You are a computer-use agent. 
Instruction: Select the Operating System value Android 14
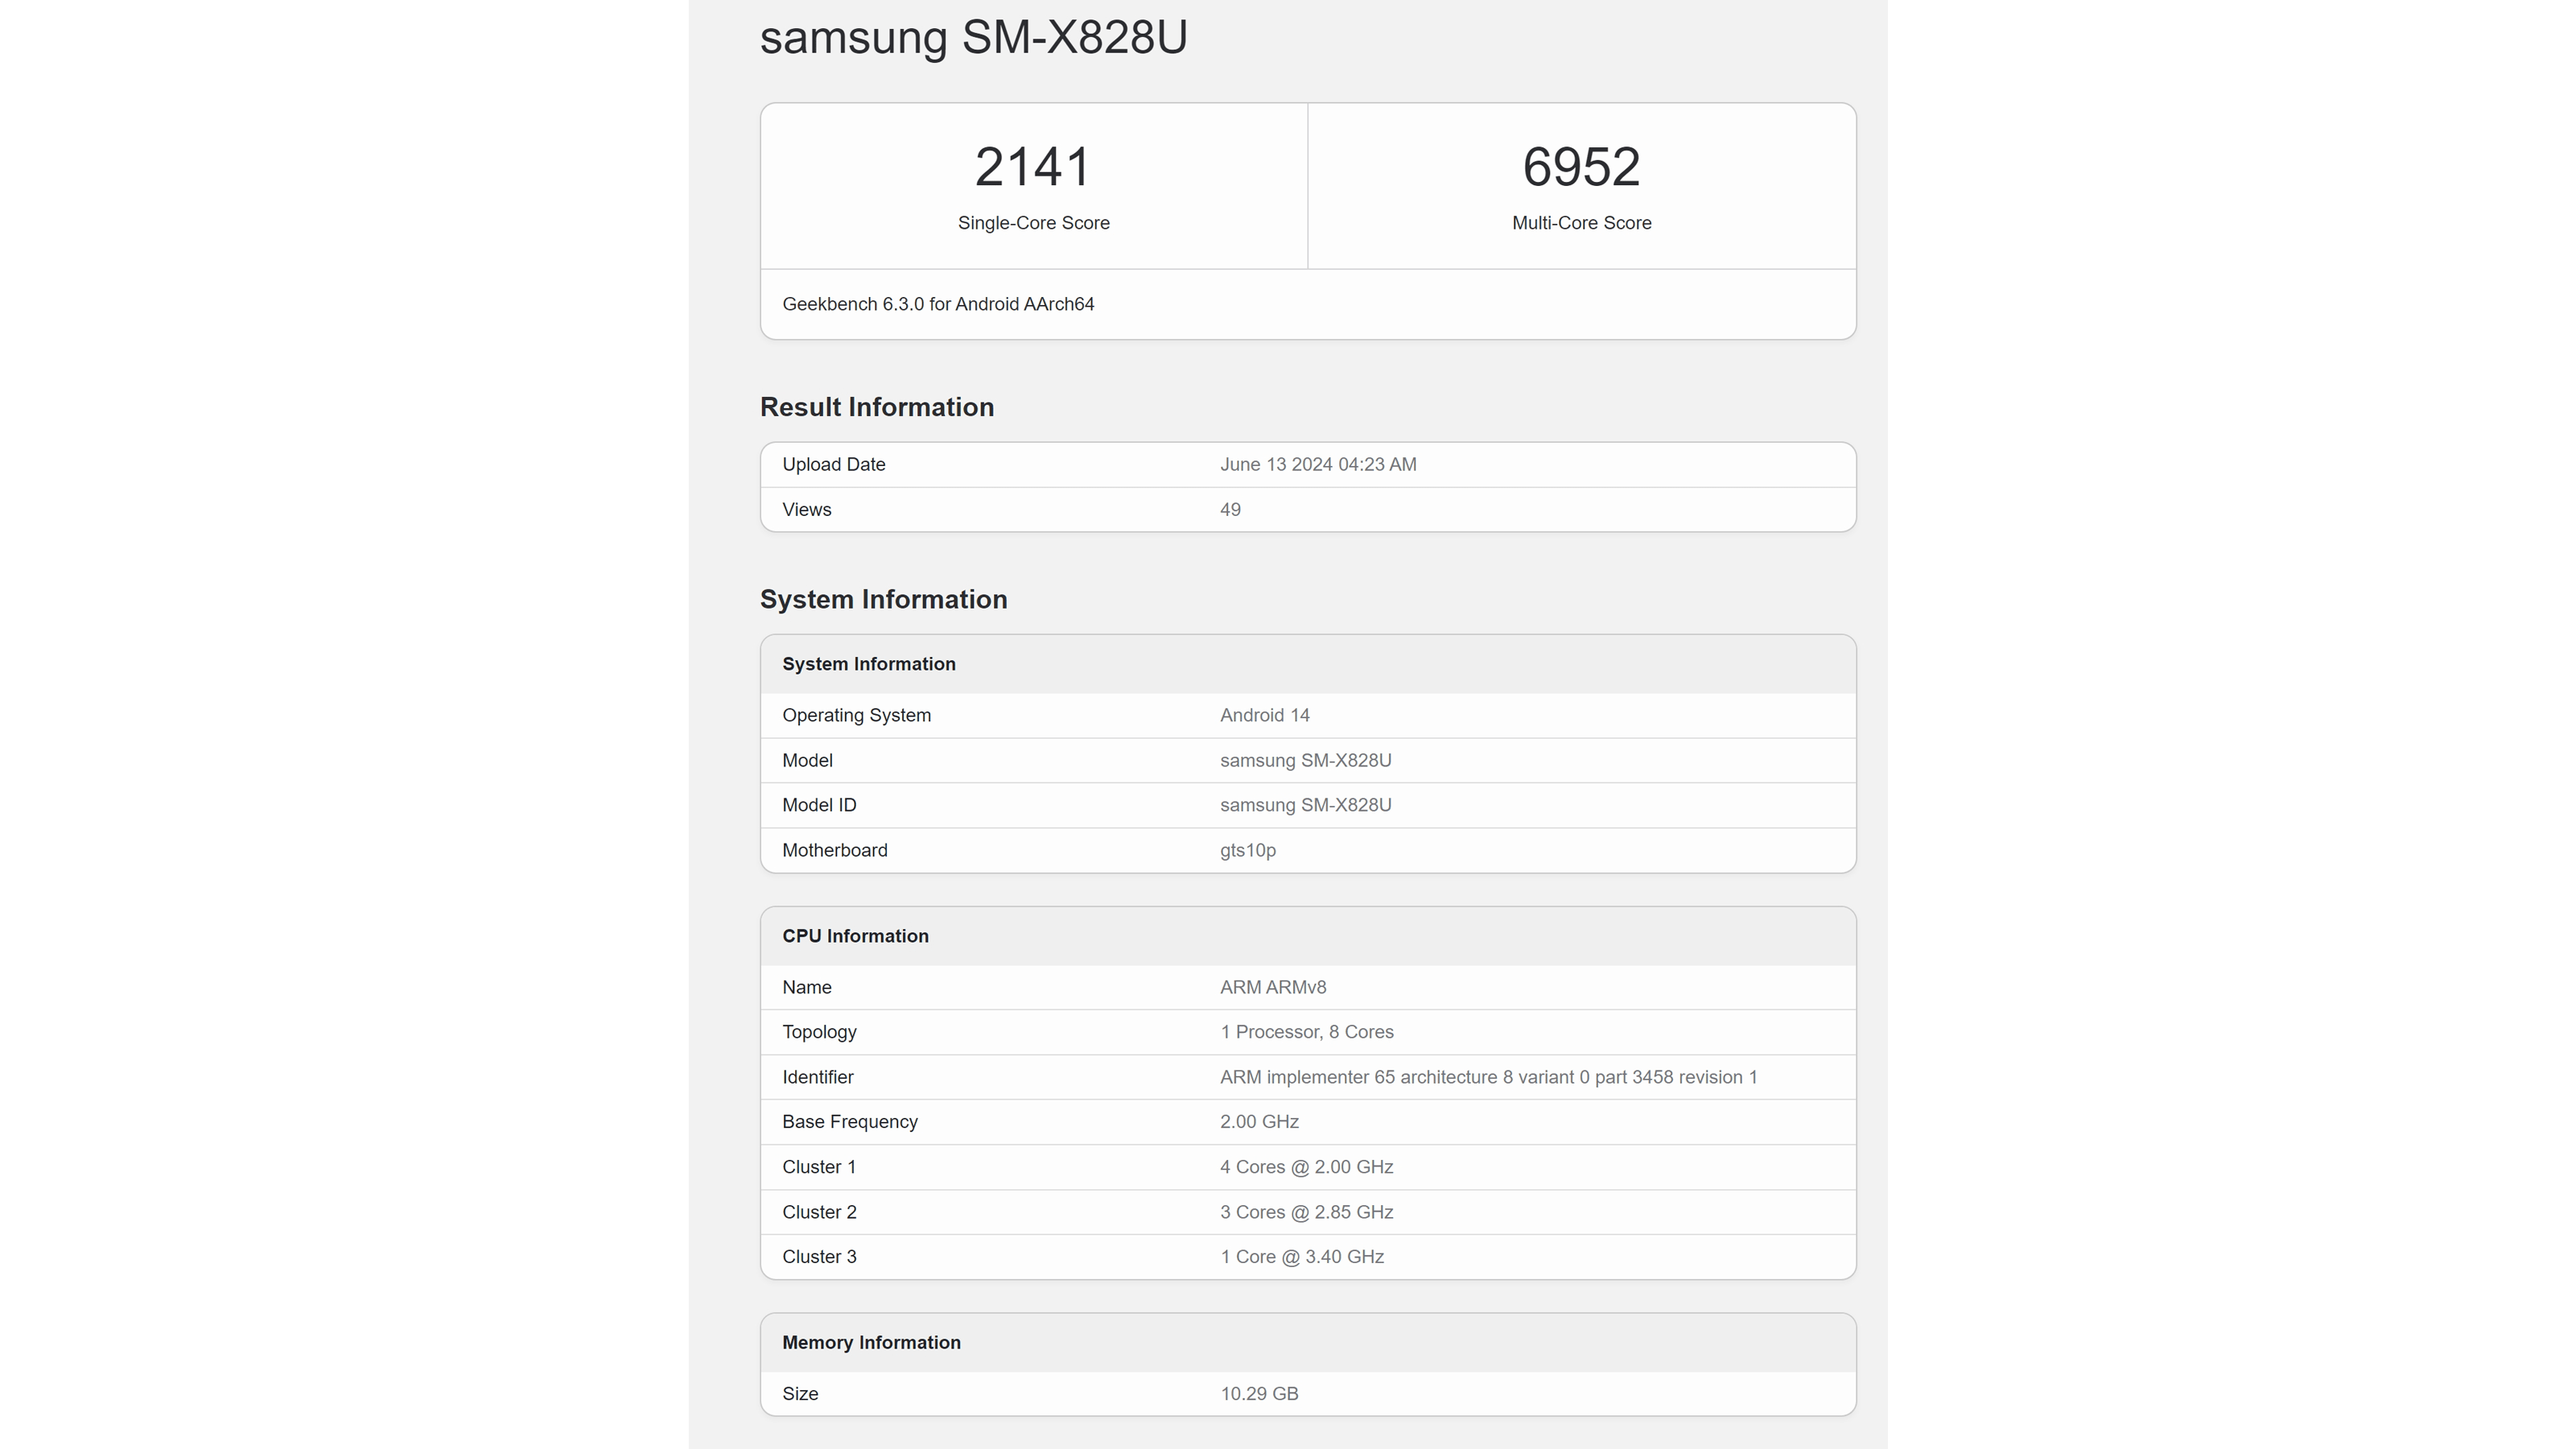(x=1264, y=715)
